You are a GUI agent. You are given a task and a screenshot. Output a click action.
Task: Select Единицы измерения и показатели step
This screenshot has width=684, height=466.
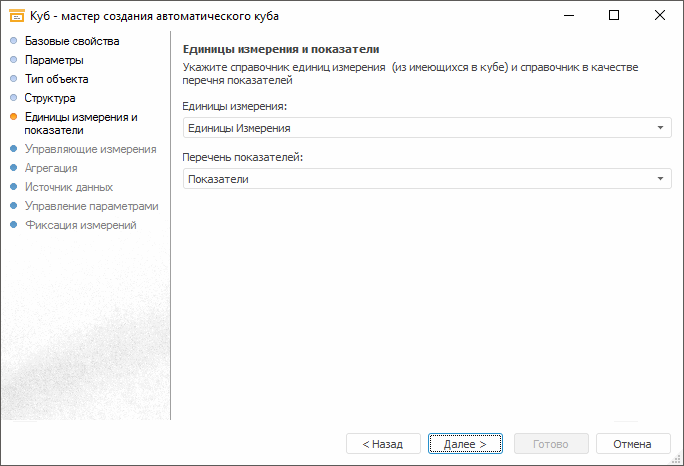pos(80,123)
